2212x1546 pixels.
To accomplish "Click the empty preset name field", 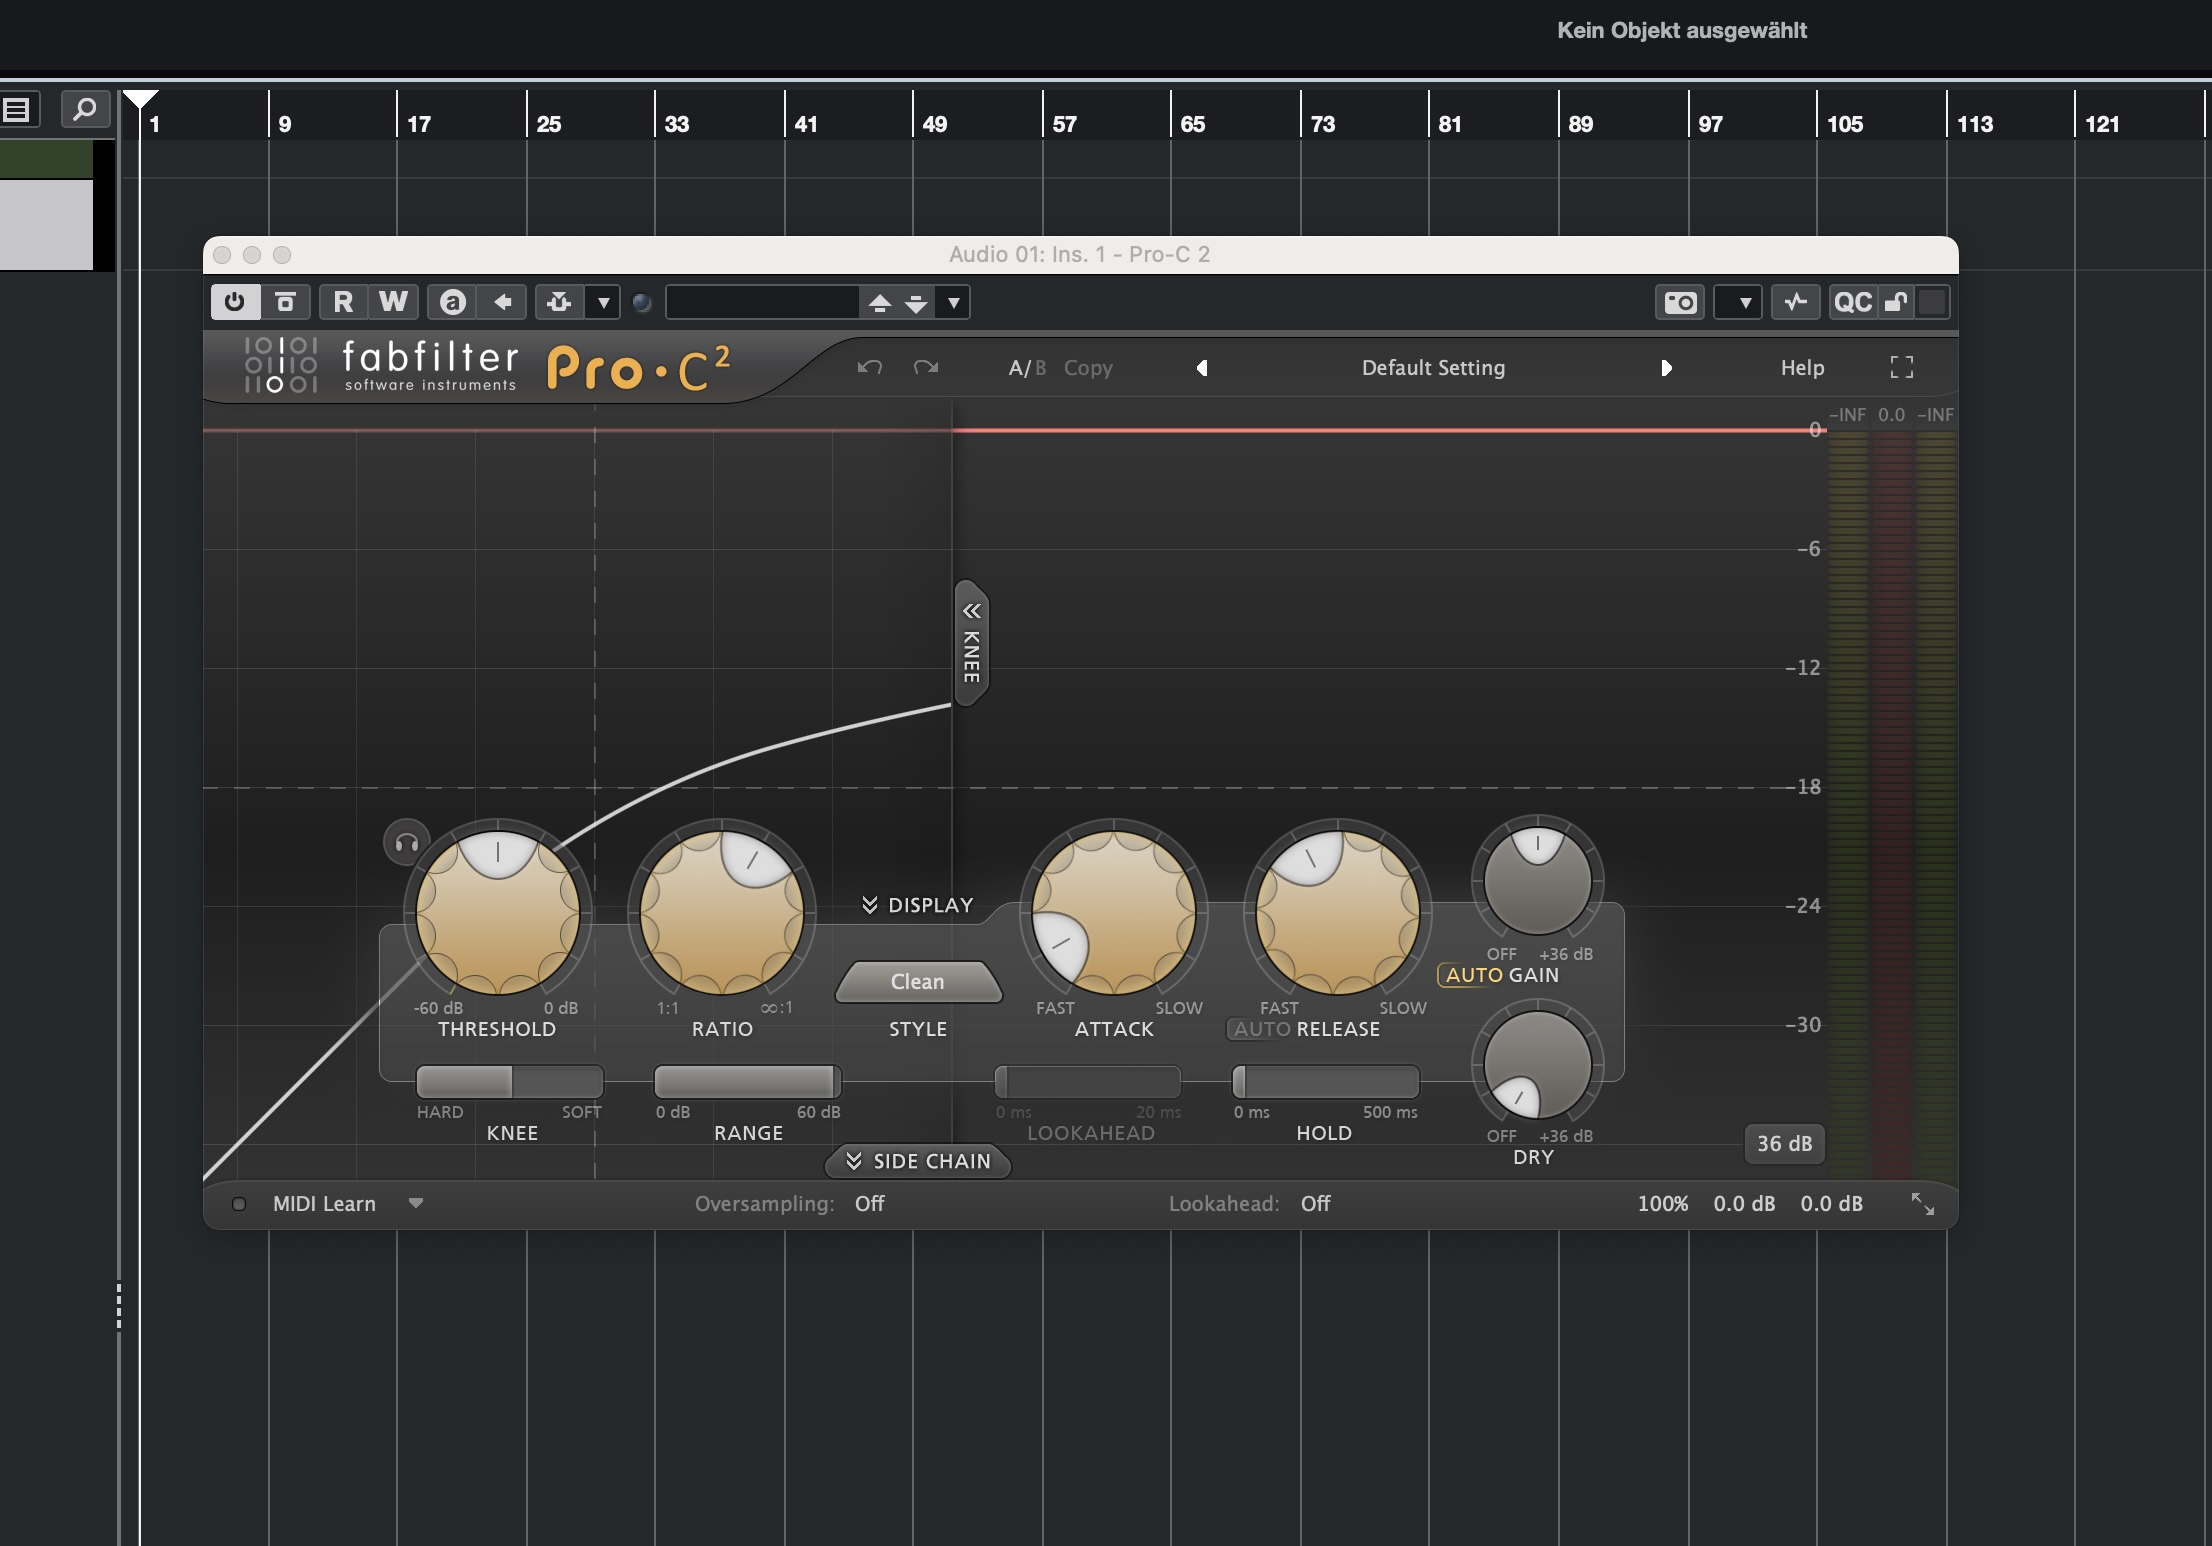I will point(762,302).
